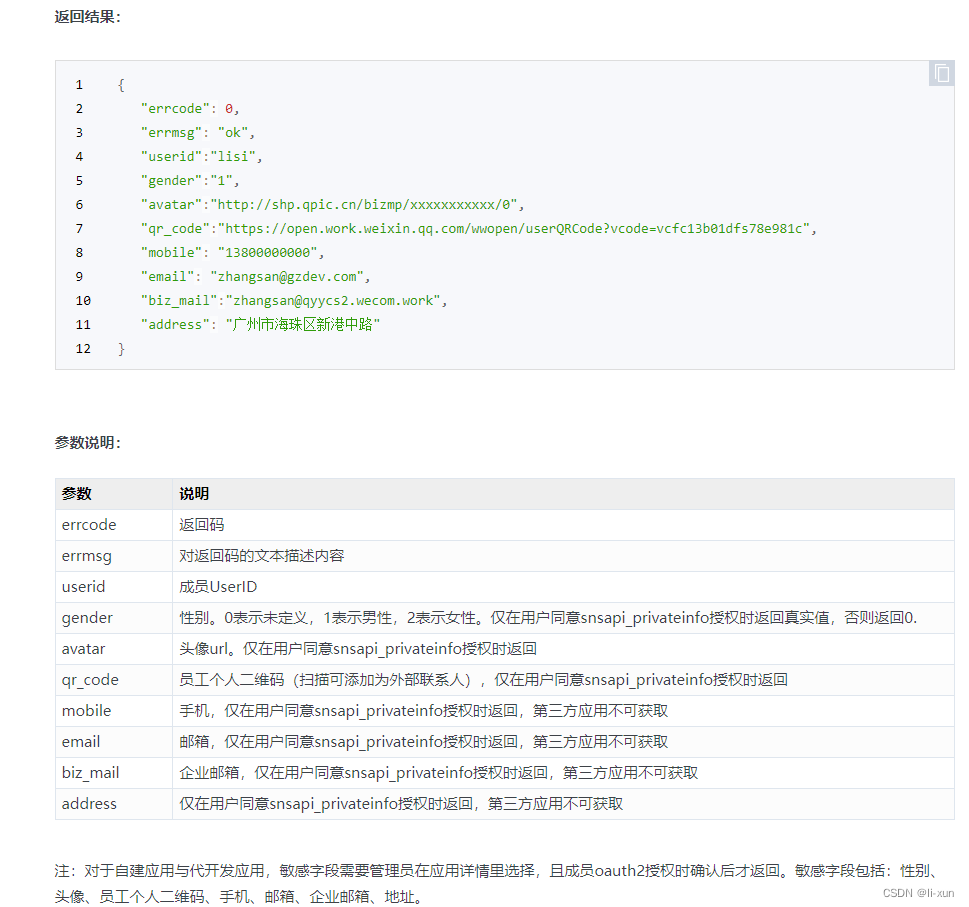Click line number 1 in the code block
This screenshot has height=907, width=969.
pos(79,85)
